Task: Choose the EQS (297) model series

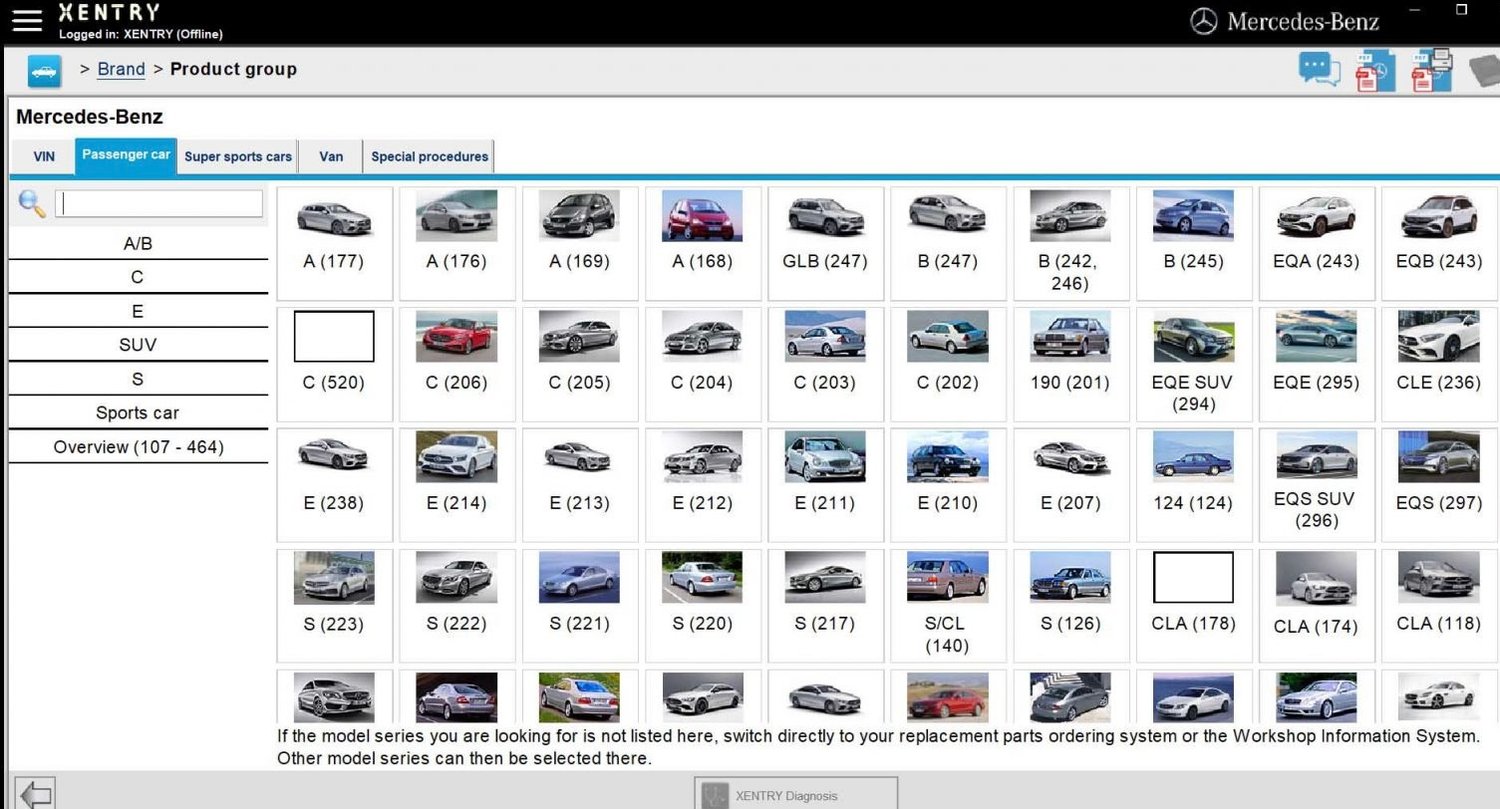Action: (x=1439, y=485)
